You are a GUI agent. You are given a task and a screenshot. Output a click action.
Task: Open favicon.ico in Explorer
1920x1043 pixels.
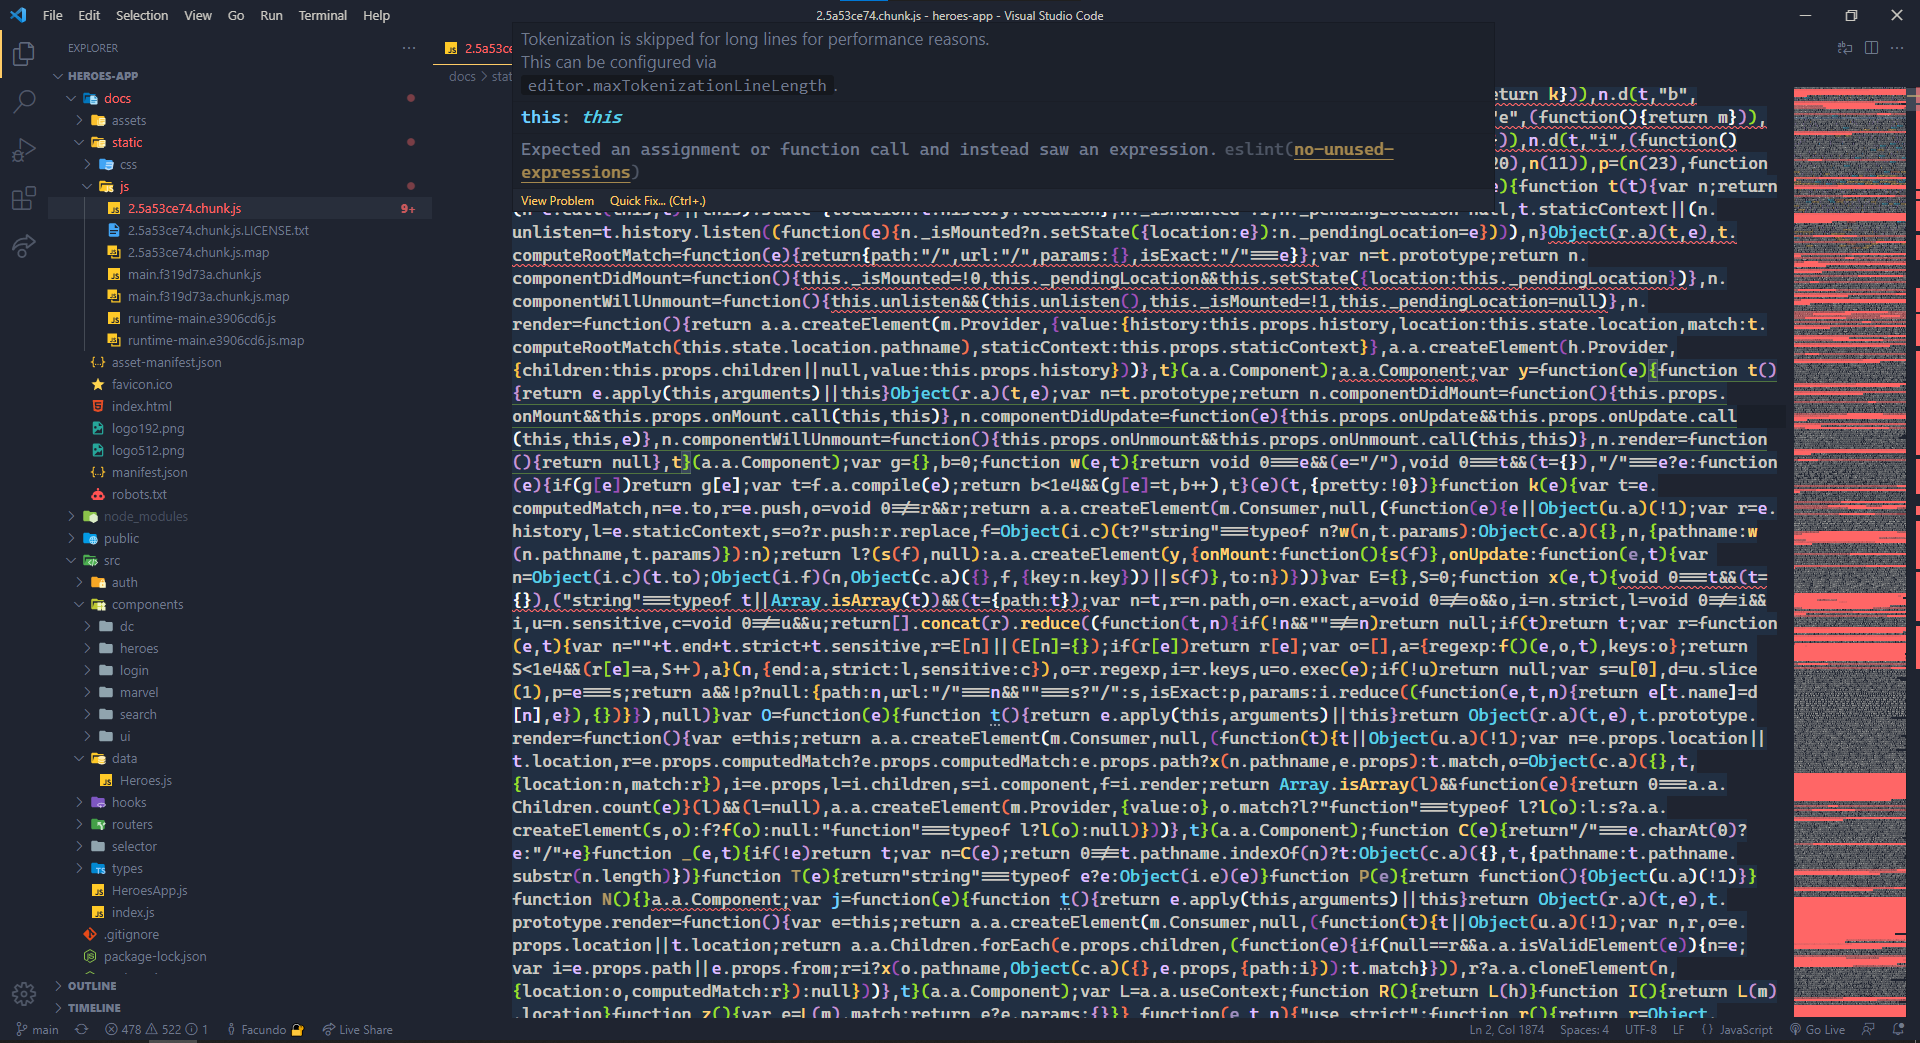[142, 384]
